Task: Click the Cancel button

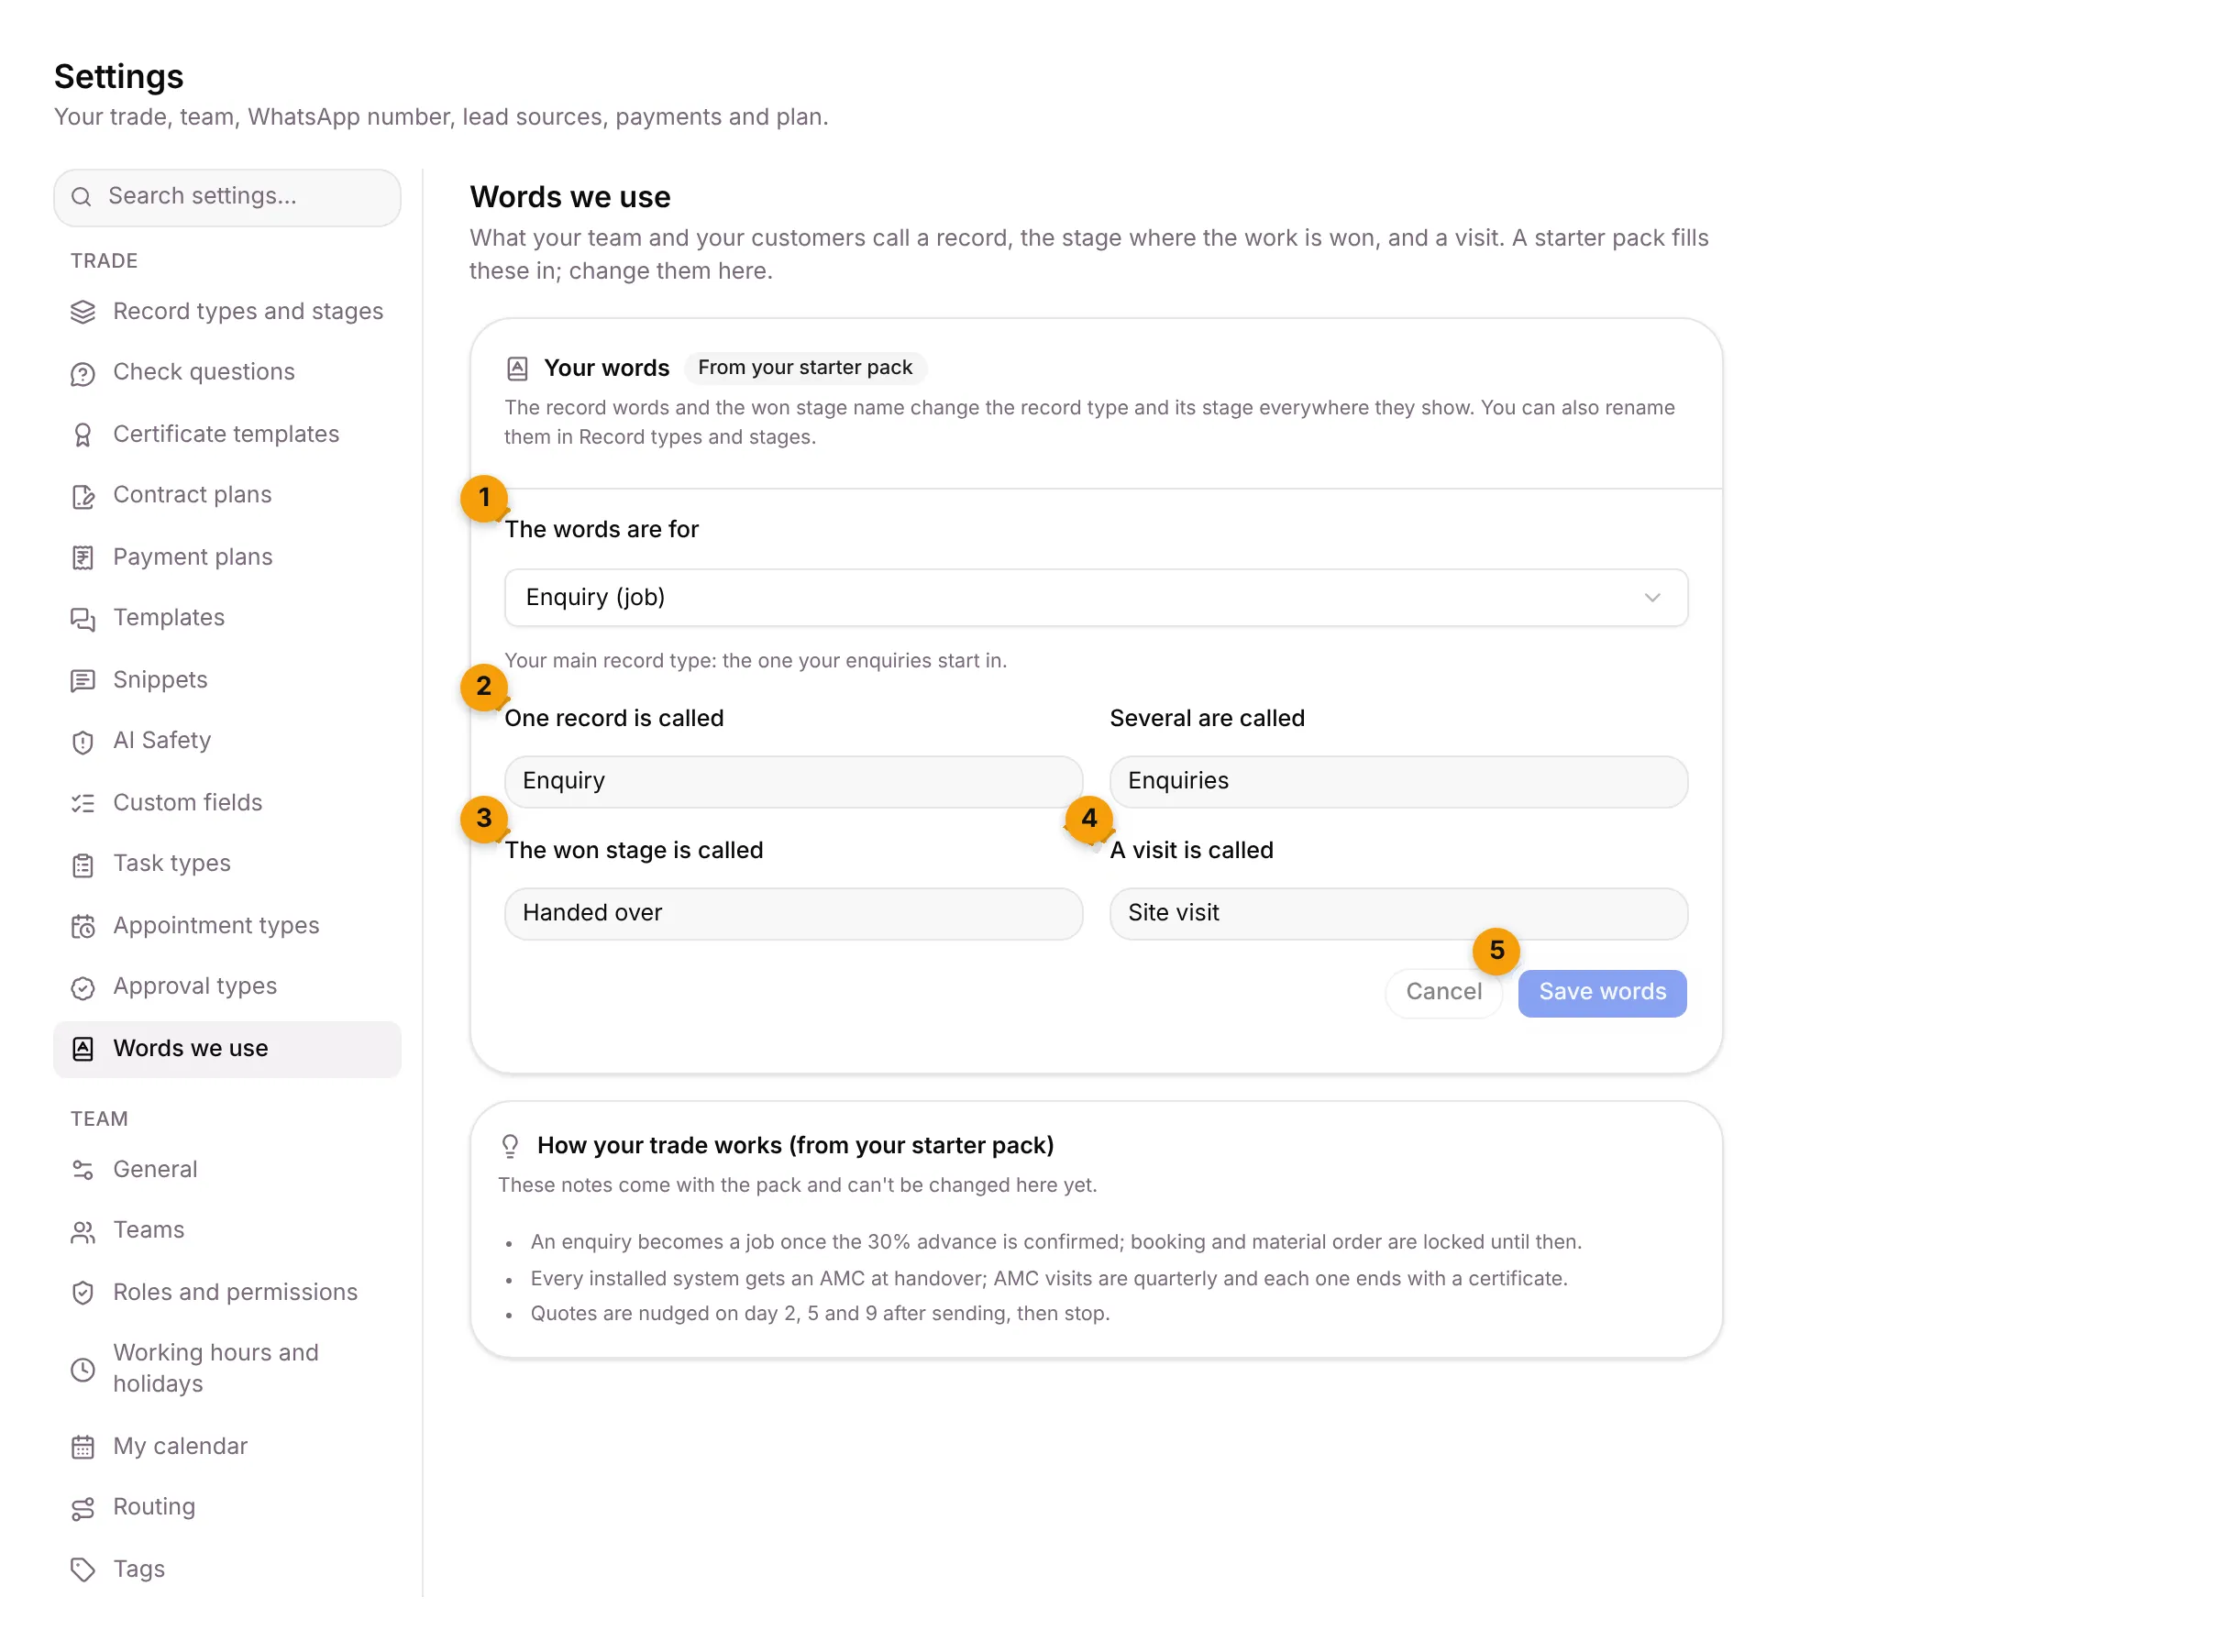Action: pyautogui.click(x=1443, y=992)
